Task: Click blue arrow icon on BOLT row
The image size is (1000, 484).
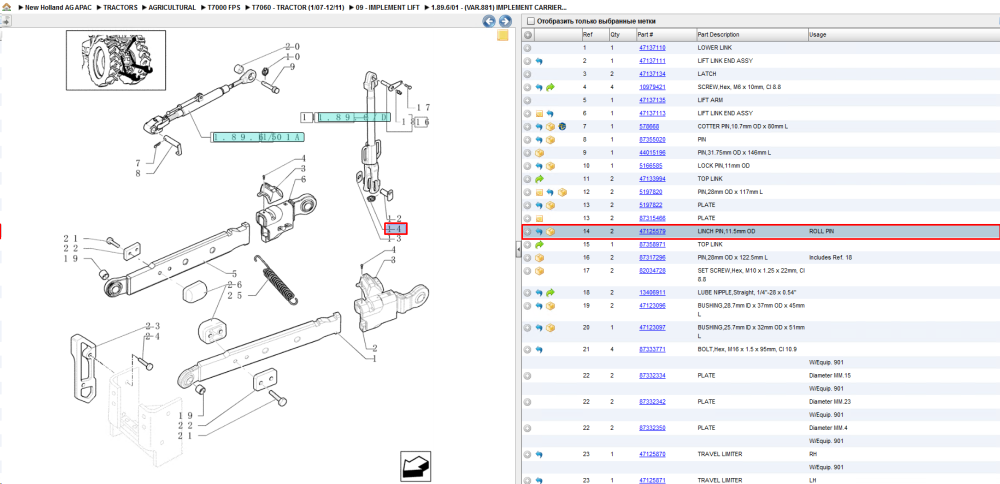Action: (539, 349)
